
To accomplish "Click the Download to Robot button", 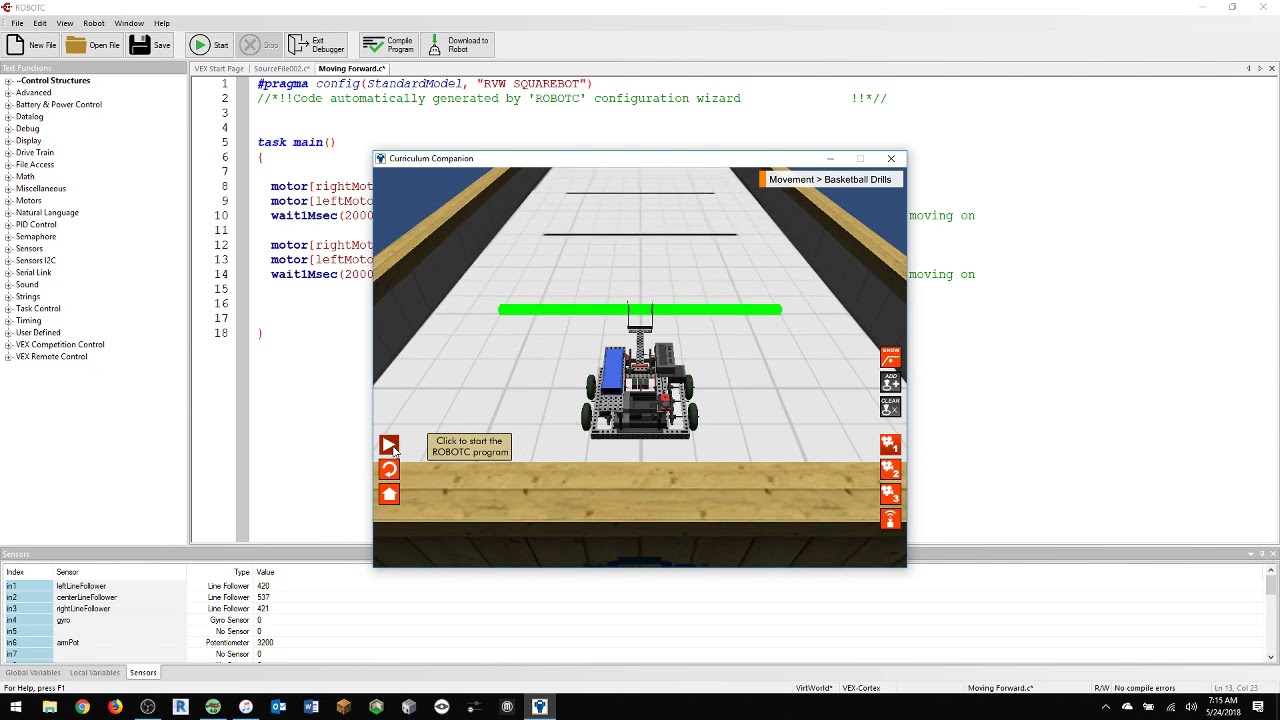I will (458, 45).
